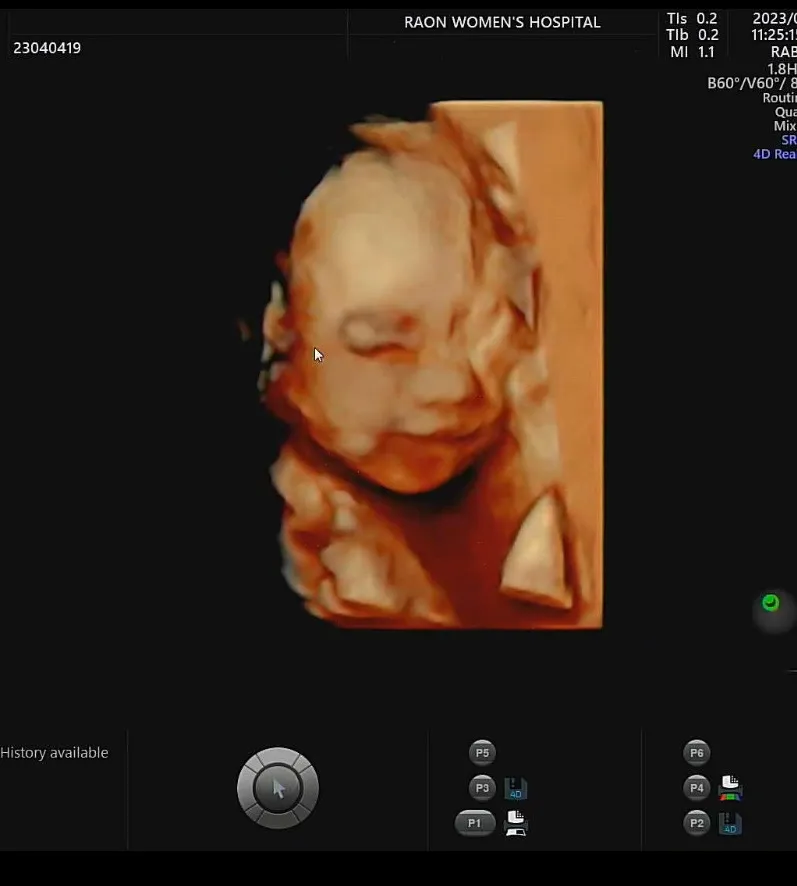Click the black-and-white printer icon next to P1

516,823
